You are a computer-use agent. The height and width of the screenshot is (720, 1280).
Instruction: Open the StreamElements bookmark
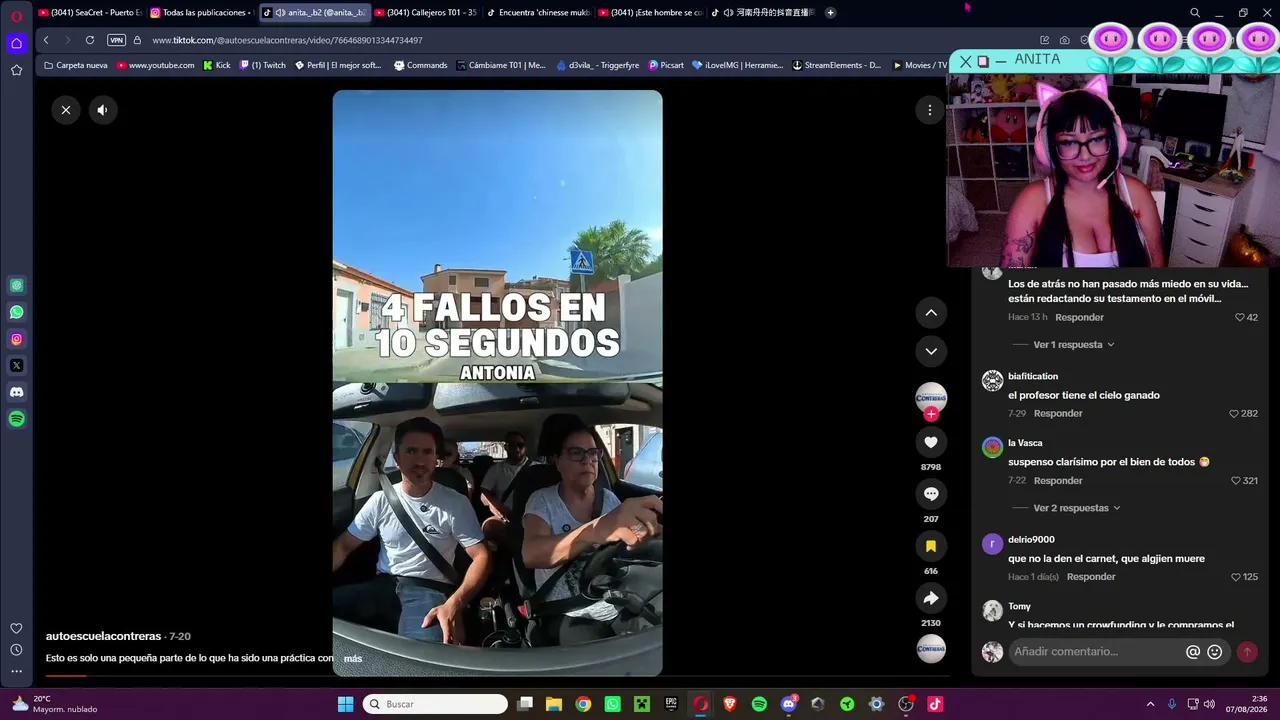point(837,65)
